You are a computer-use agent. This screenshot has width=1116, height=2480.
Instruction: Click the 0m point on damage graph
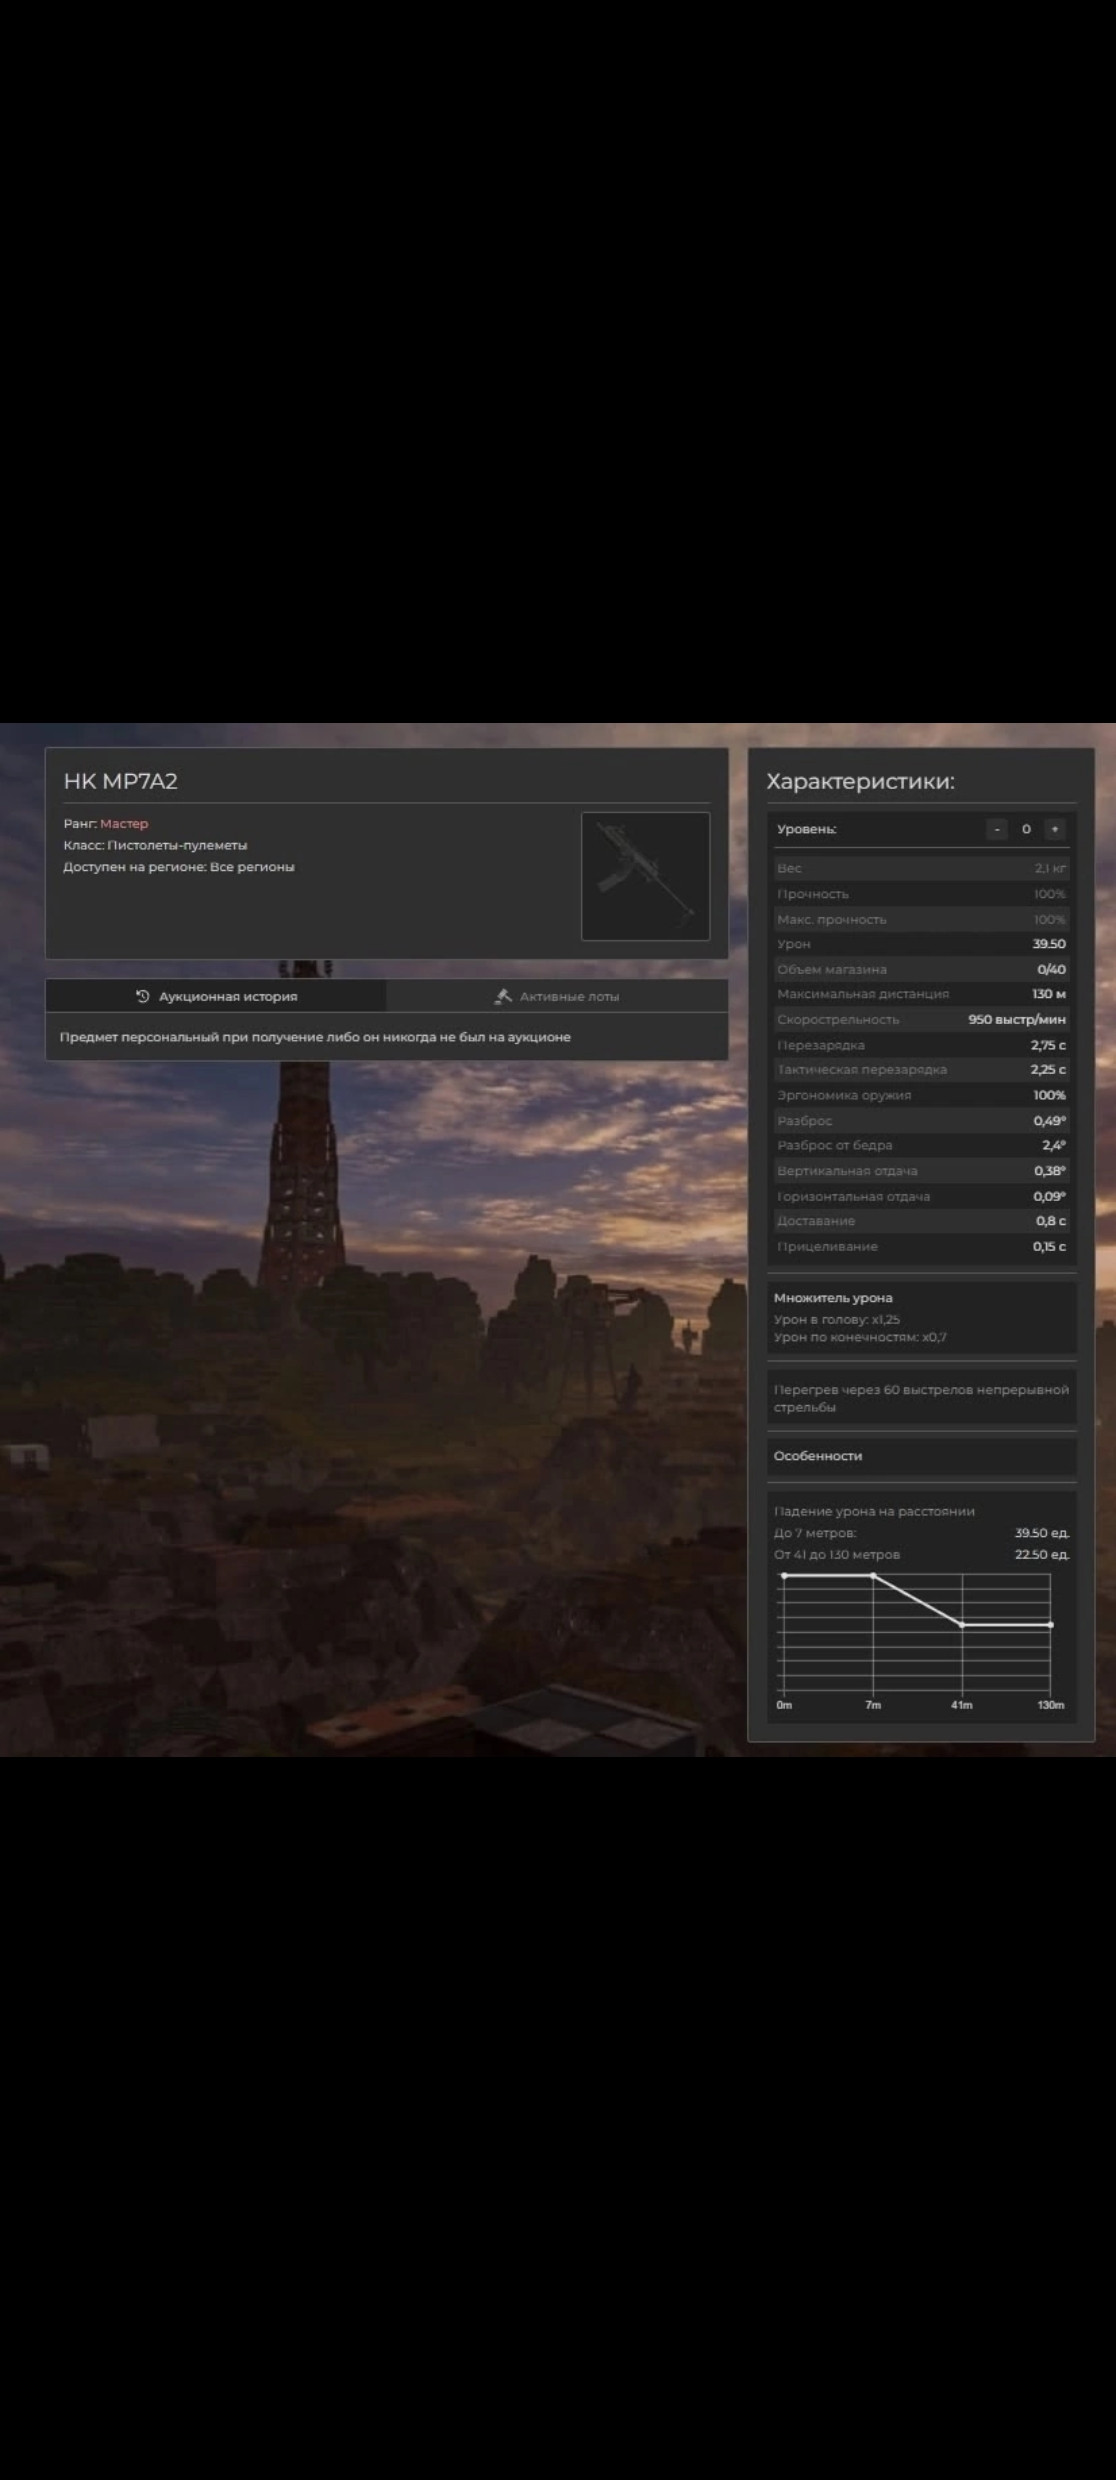784,1576
